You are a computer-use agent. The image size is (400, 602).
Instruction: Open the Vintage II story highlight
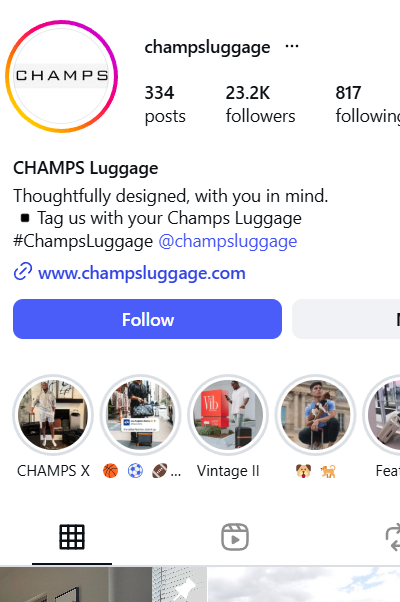228,415
